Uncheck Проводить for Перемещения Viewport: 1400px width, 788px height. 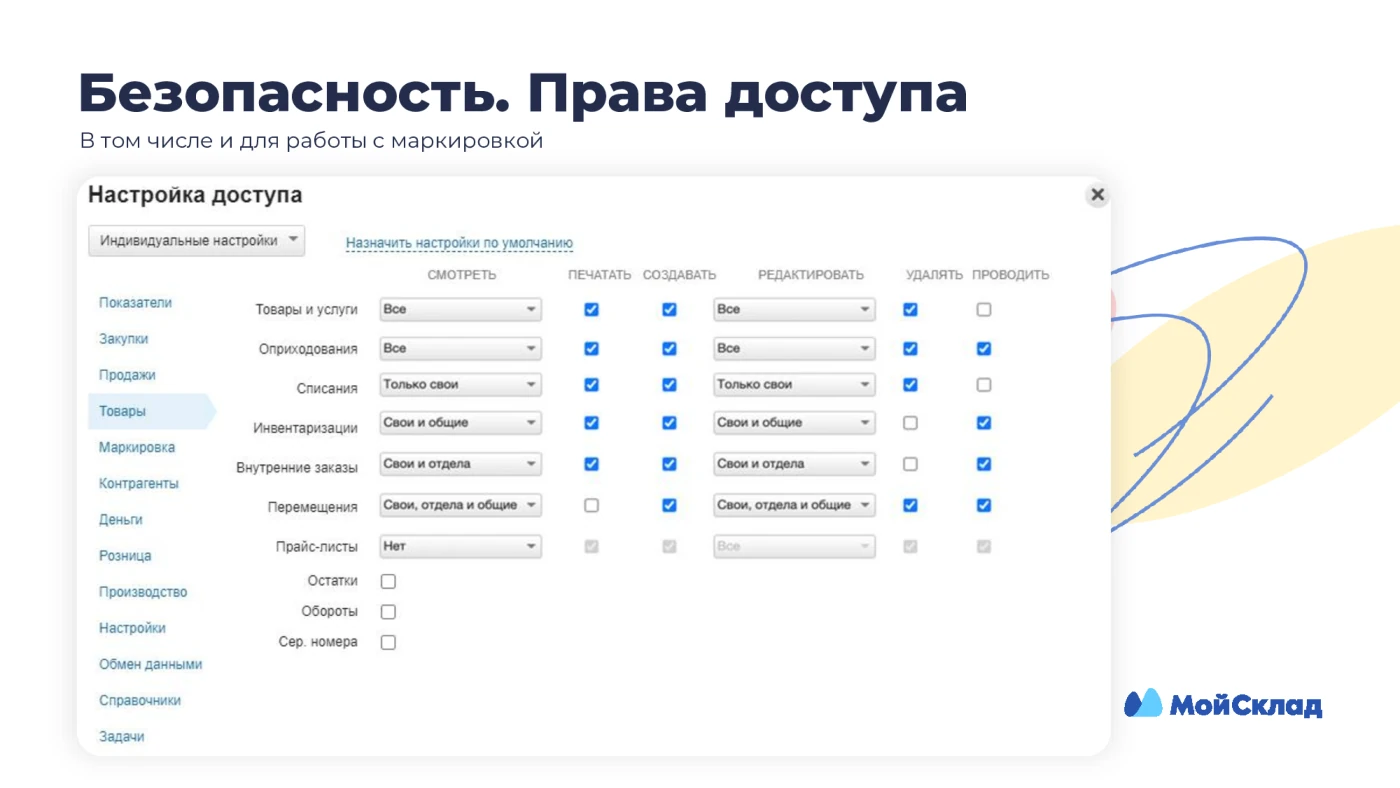(x=984, y=506)
